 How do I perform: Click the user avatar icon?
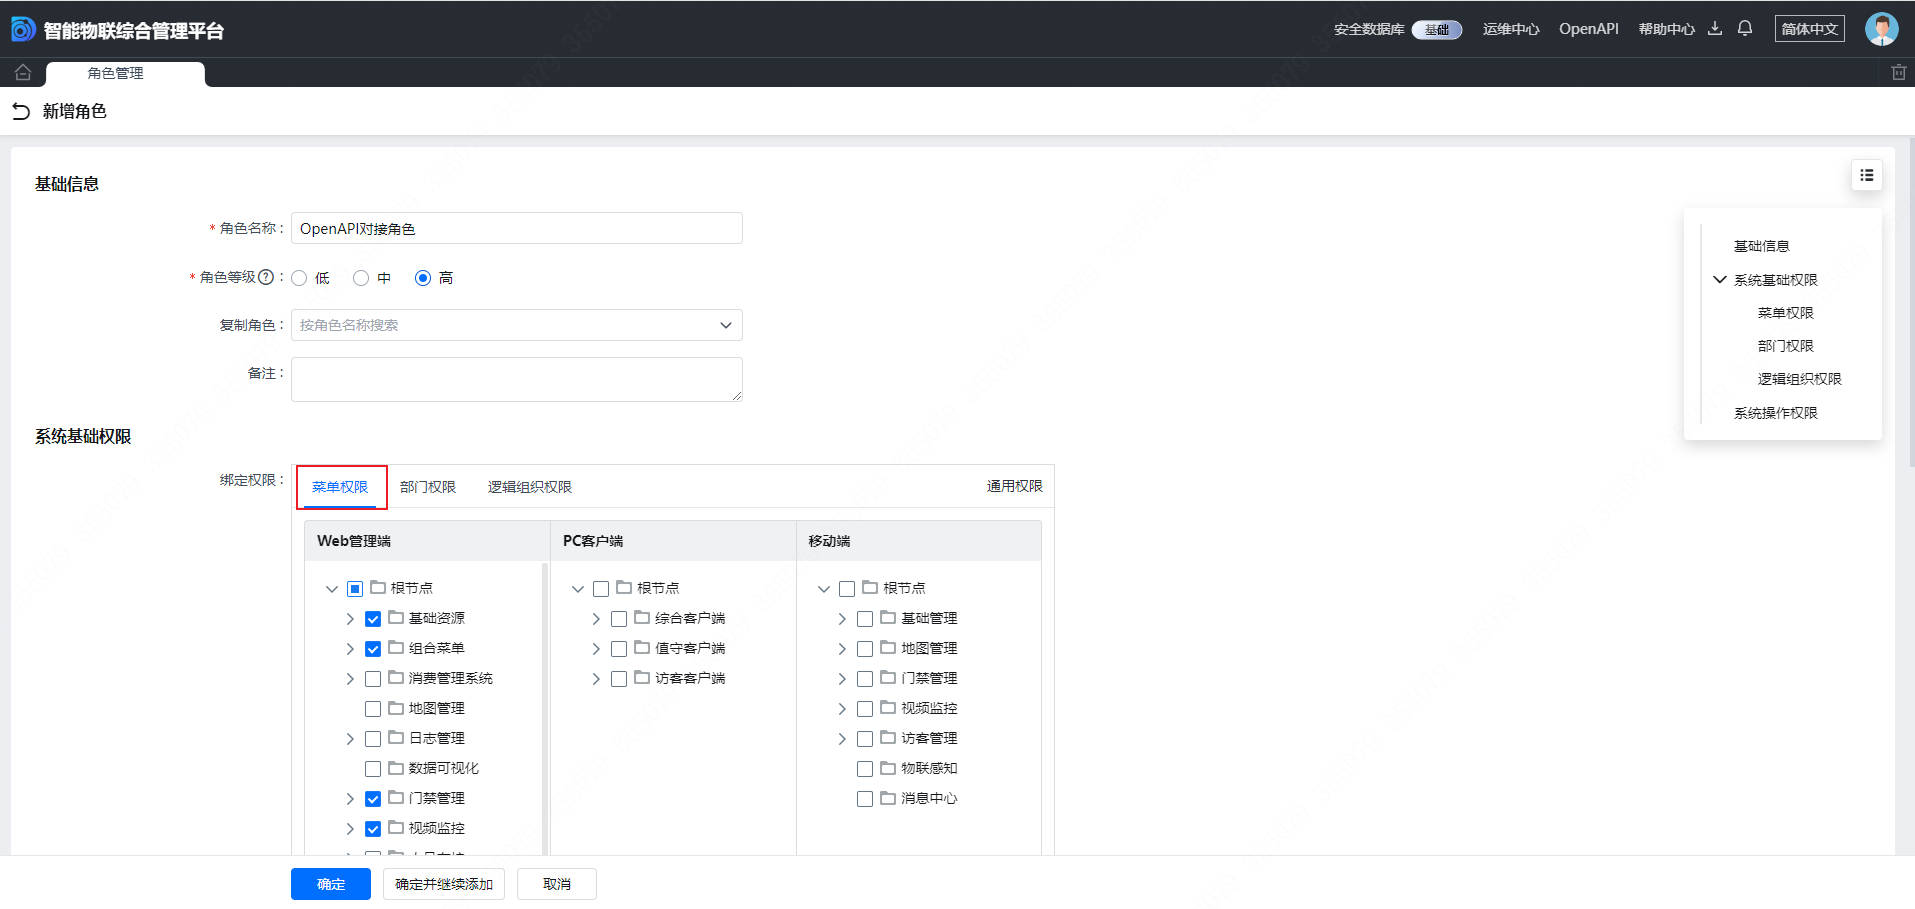click(x=1881, y=29)
